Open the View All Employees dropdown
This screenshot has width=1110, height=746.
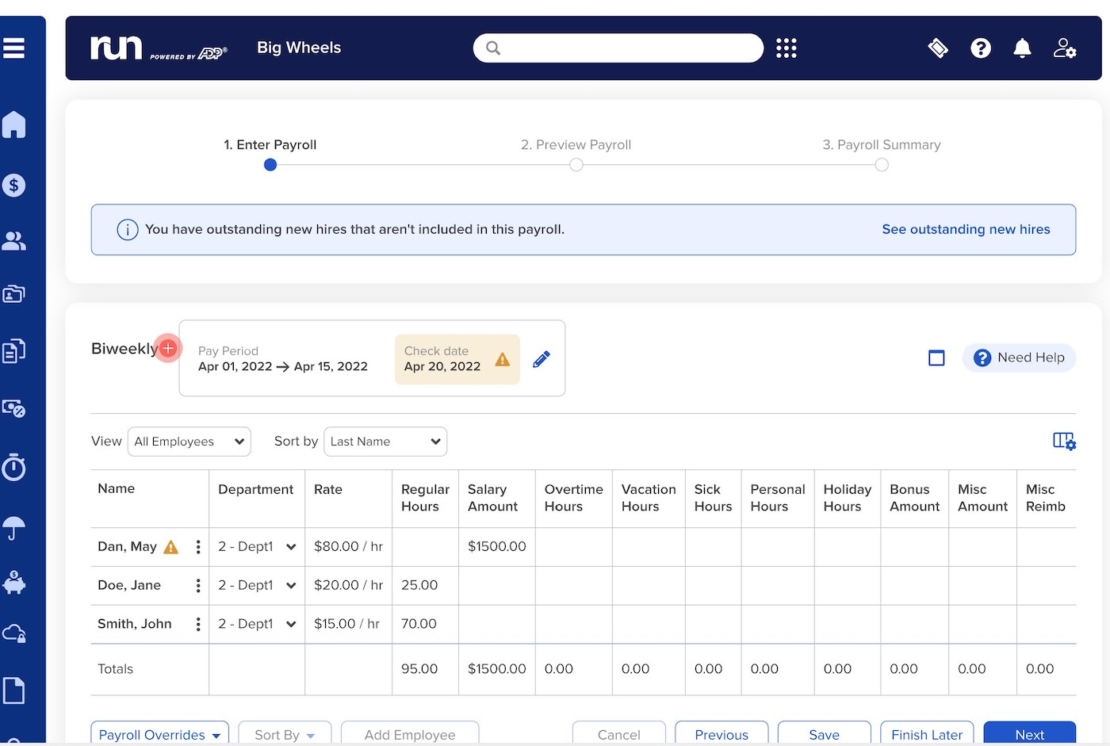(x=189, y=441)
